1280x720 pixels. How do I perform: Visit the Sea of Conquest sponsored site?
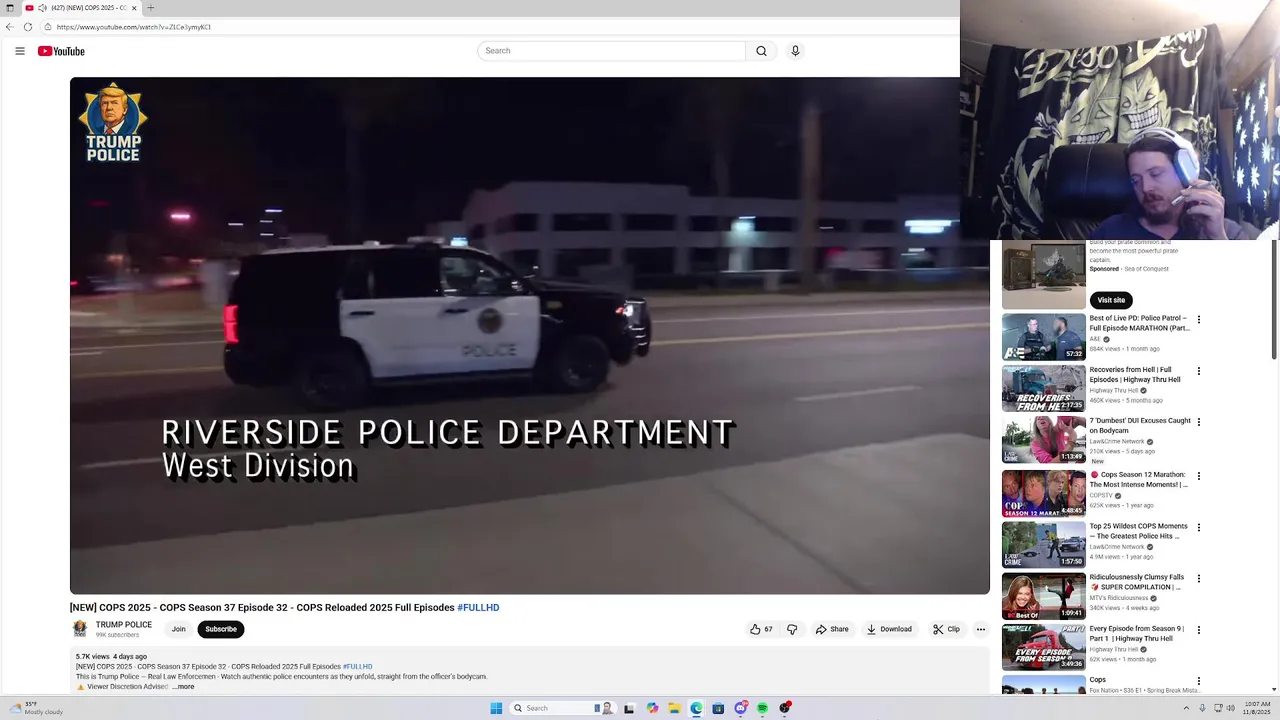(x=1111, y=300)
